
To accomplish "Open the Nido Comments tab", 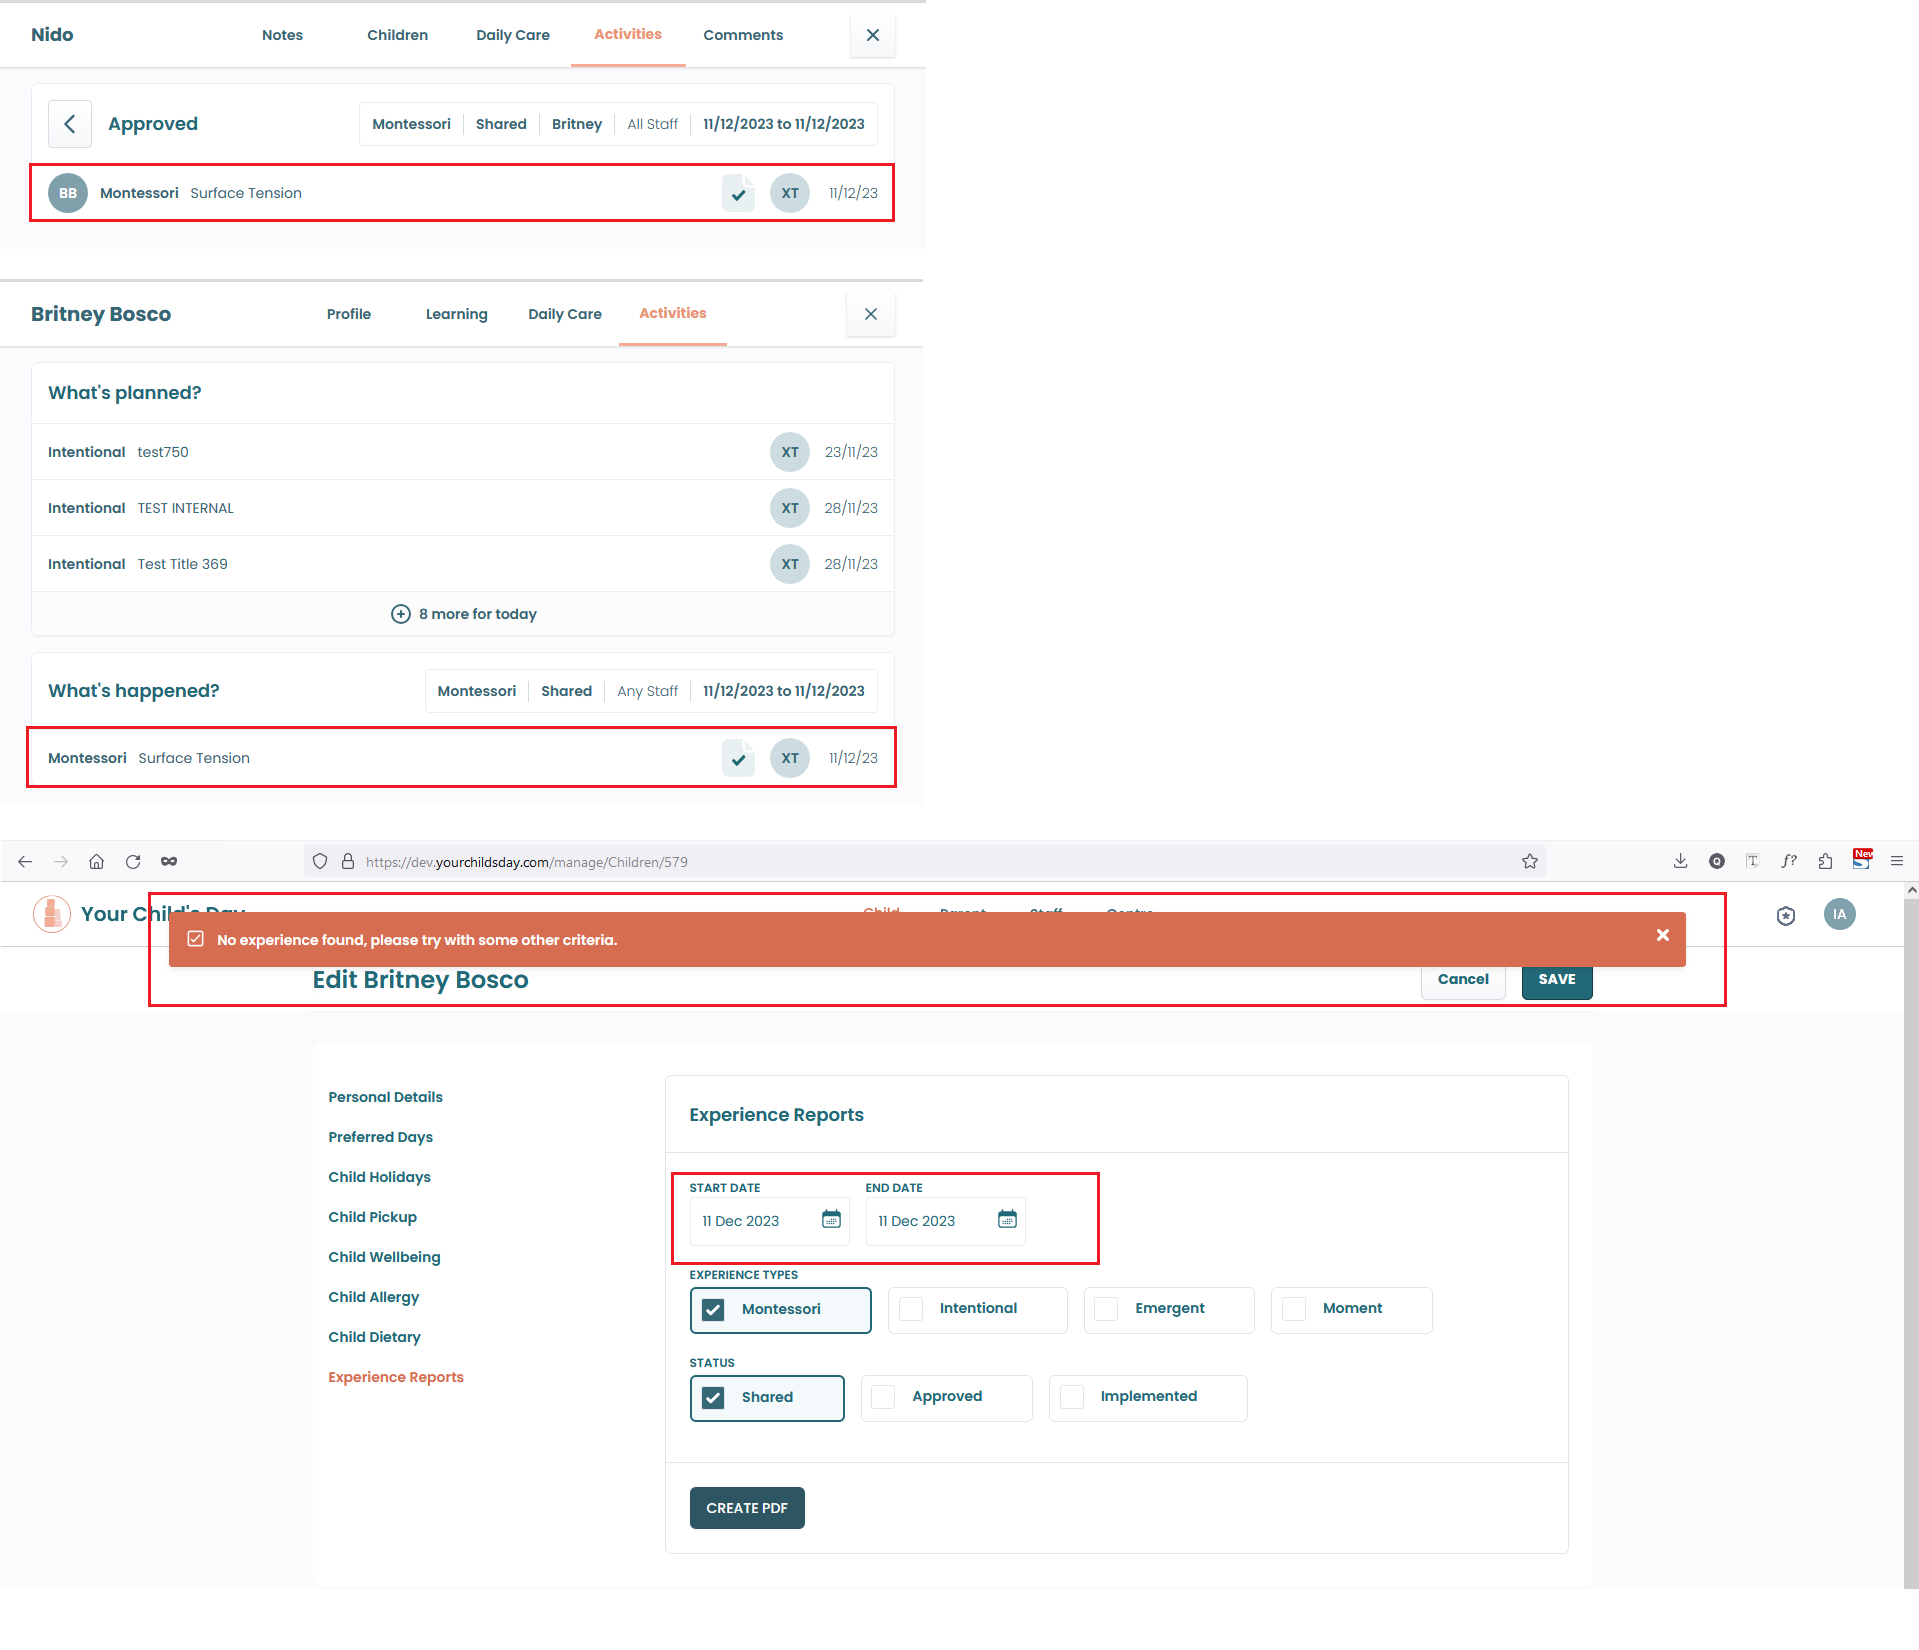I will [x=743, y=35].
